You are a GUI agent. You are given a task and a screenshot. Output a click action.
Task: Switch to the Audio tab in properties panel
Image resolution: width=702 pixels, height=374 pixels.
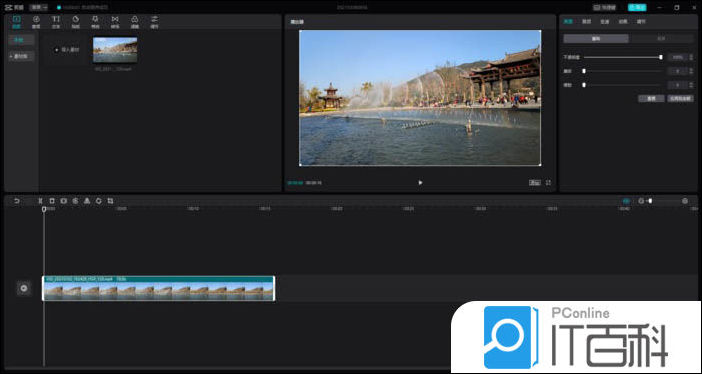click(586, 21)
